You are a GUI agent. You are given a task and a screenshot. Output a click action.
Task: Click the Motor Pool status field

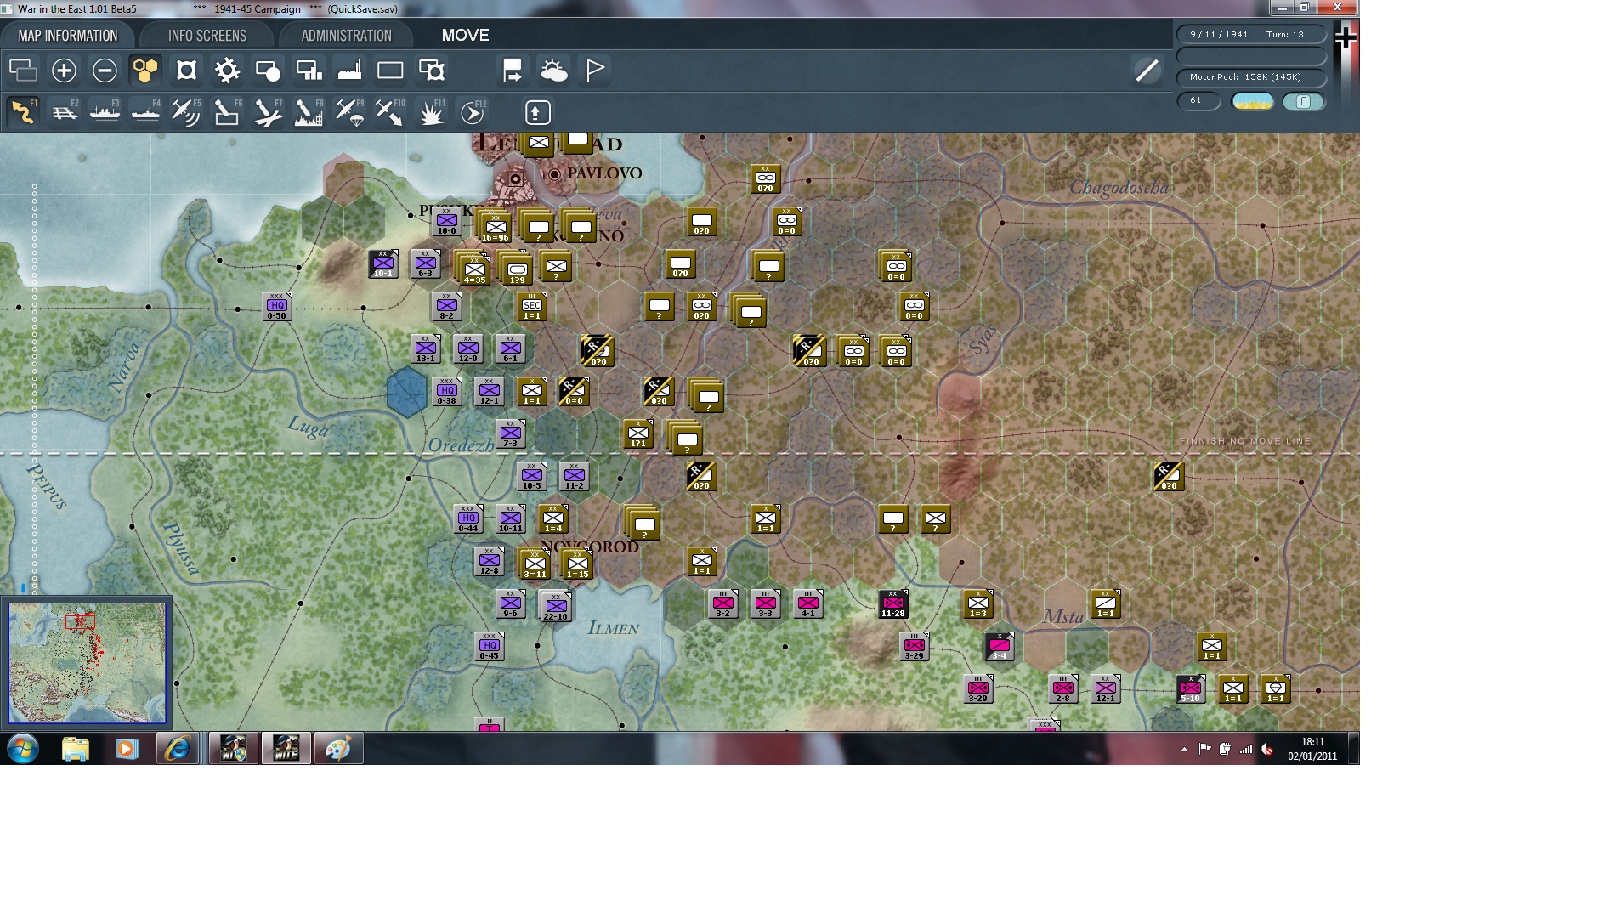[1251, 77]
